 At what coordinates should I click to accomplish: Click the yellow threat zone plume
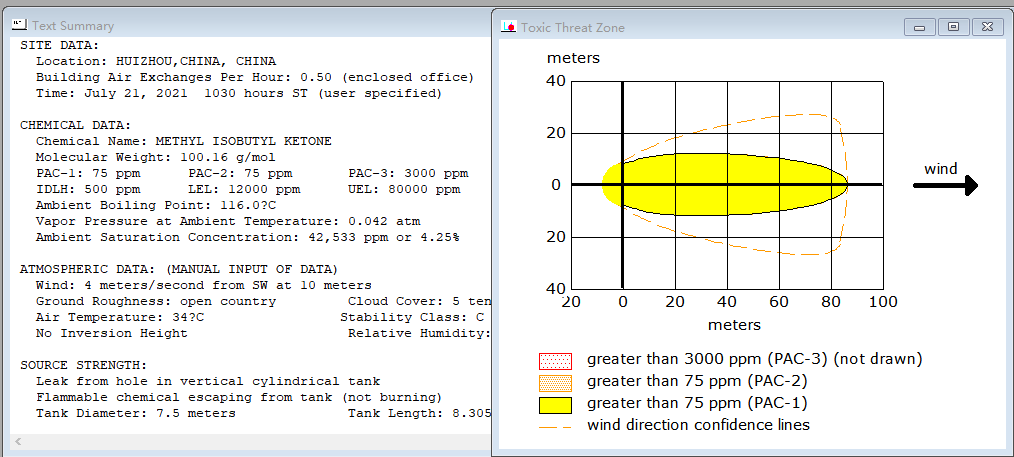tap(724, 184)
